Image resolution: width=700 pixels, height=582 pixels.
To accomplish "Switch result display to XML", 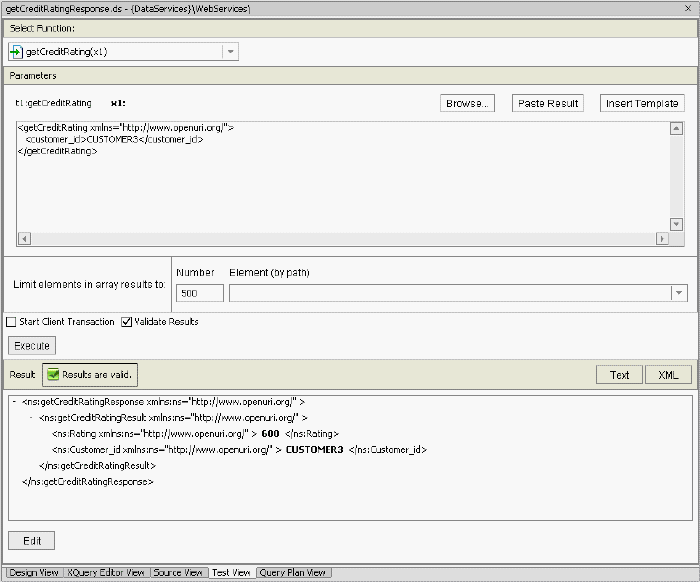I will click(x=668, y=375).
